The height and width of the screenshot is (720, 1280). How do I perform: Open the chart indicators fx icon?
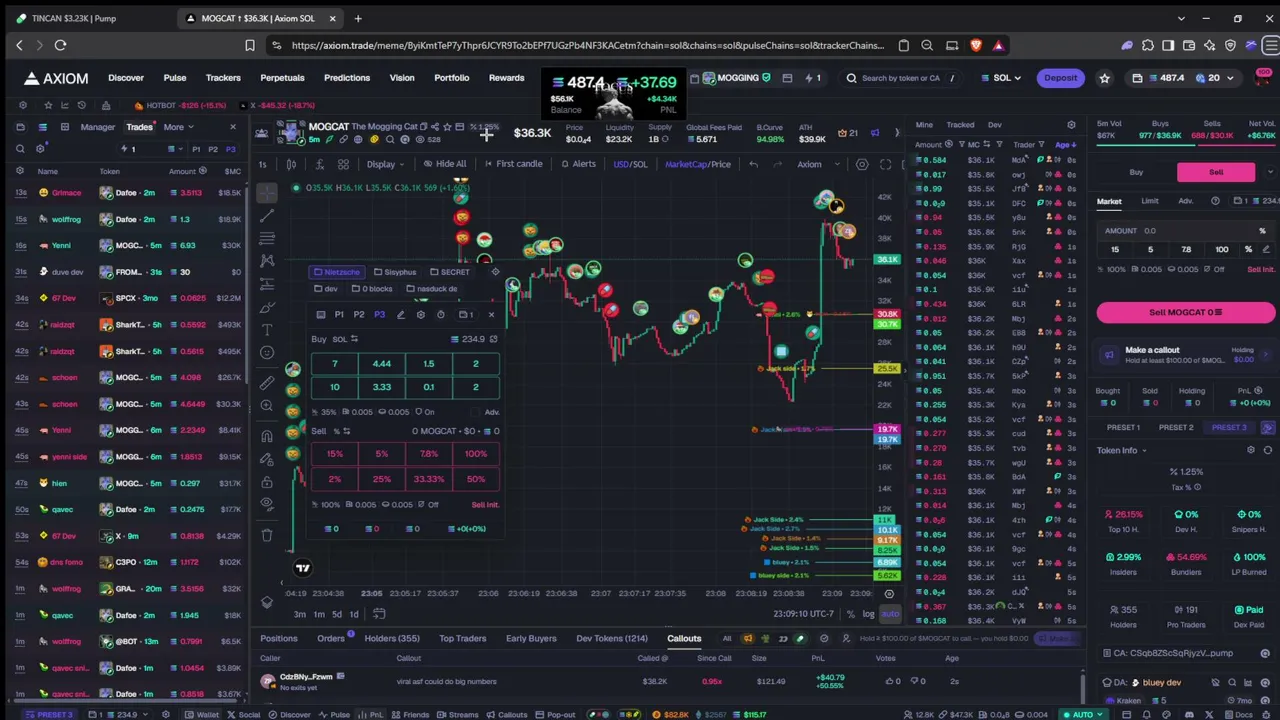[x=318, y=164]
